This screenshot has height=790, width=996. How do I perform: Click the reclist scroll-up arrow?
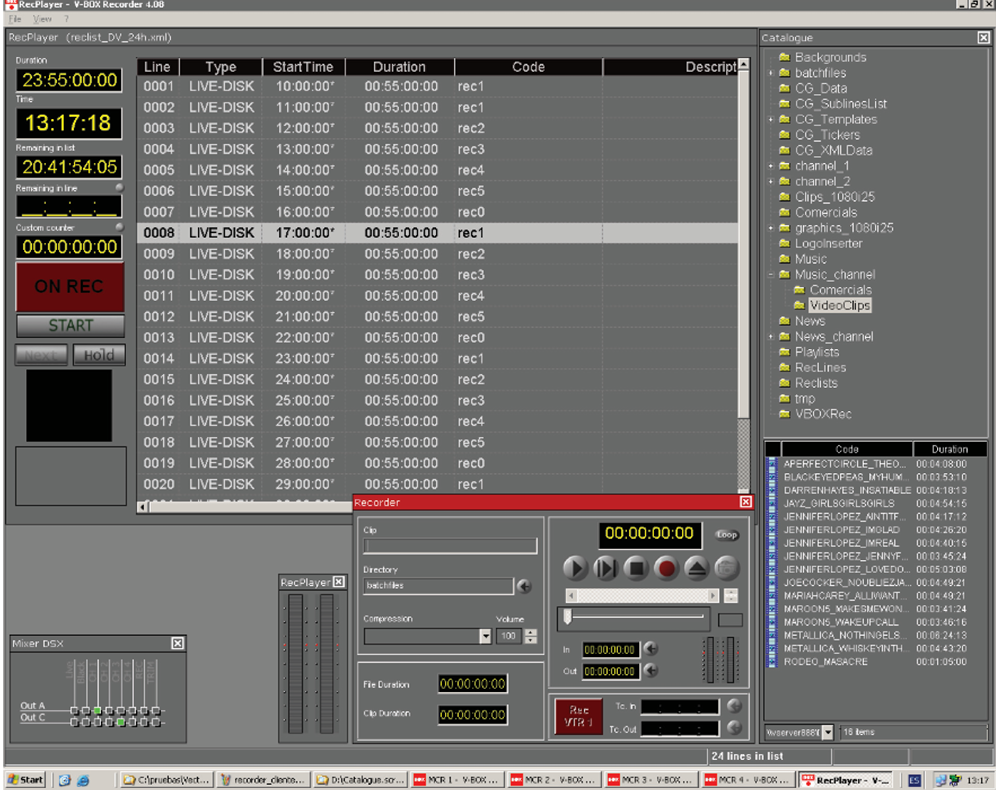743,64
